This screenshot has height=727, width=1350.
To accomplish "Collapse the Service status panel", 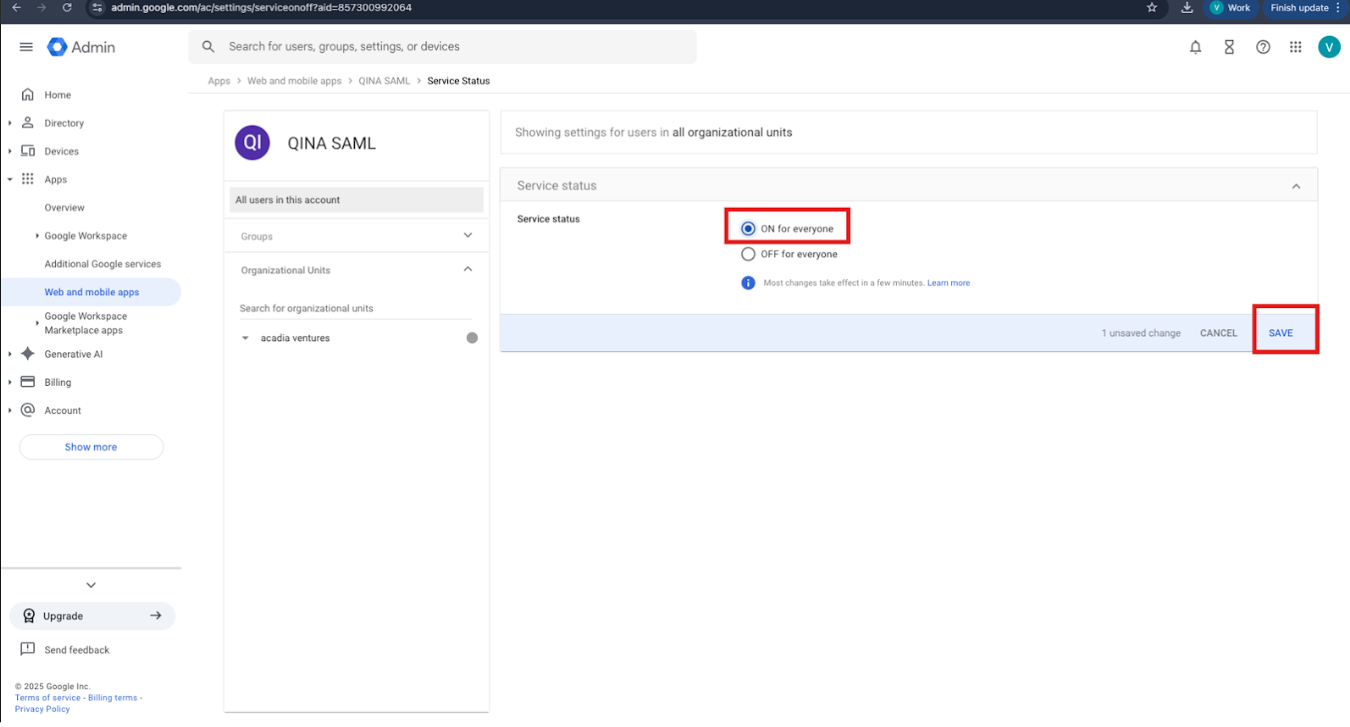I will (1296, 186).
